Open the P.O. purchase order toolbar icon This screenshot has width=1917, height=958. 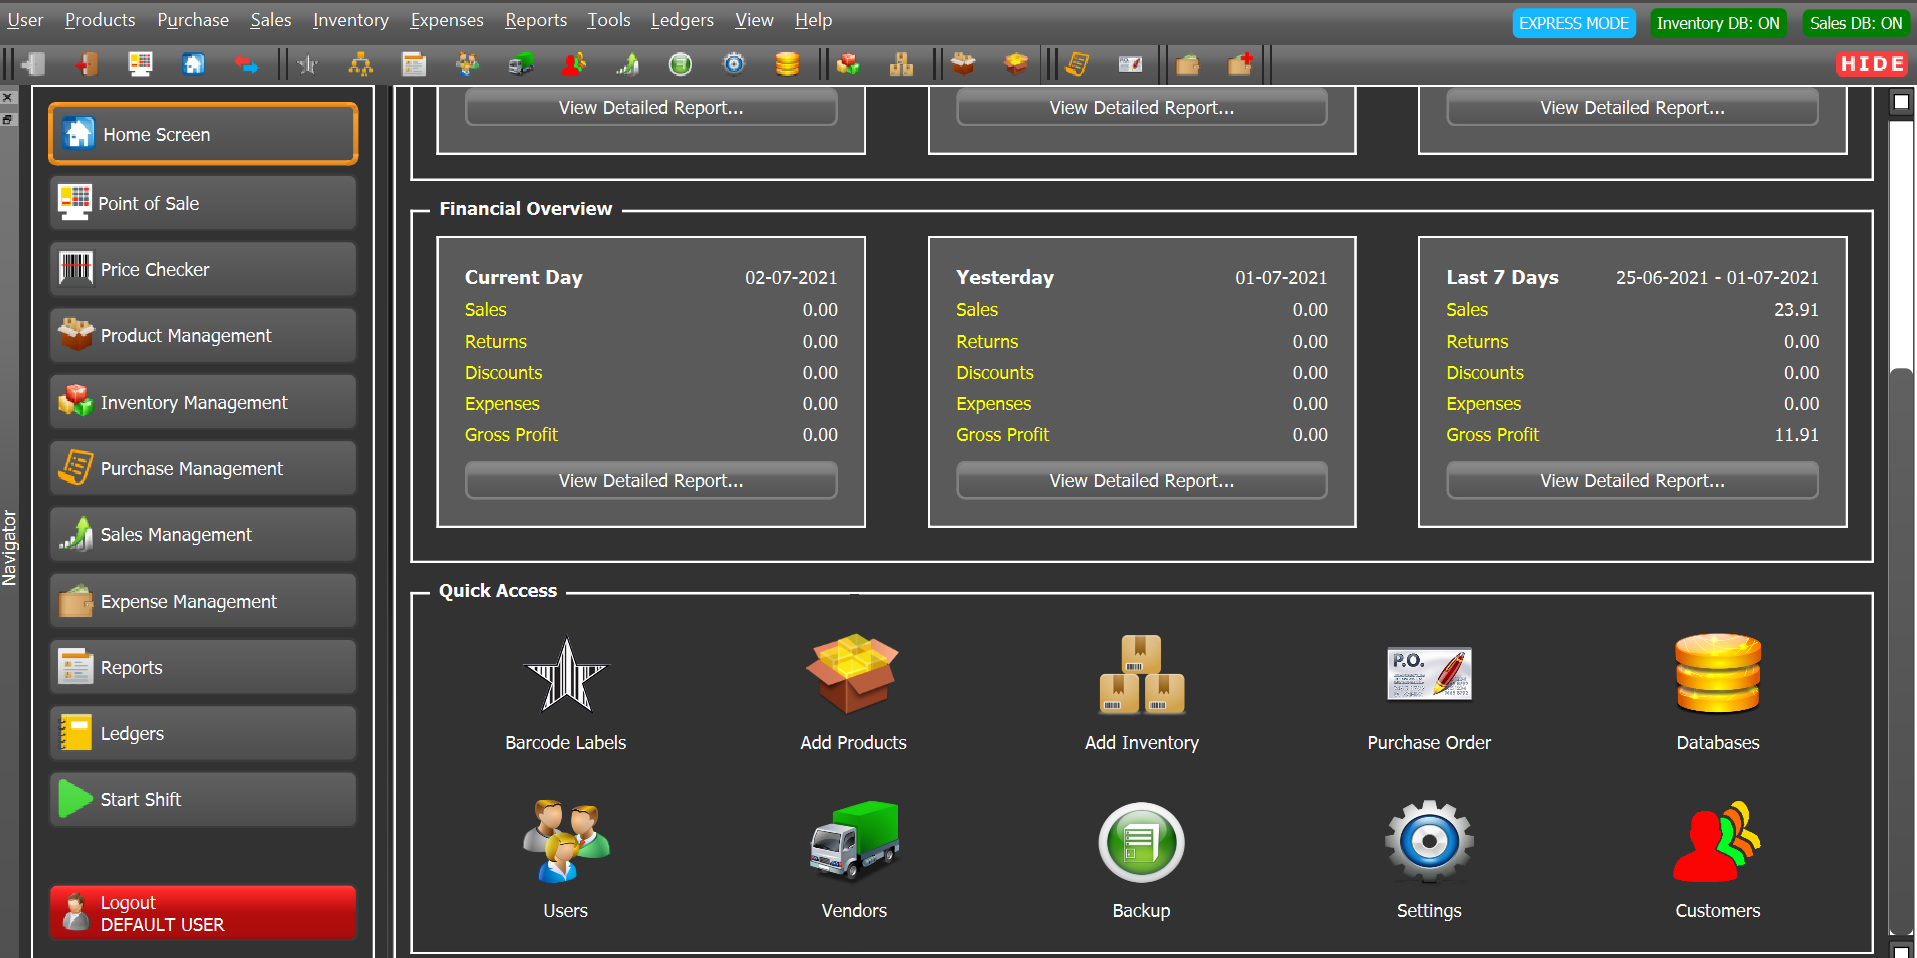tap(1130, 64)
